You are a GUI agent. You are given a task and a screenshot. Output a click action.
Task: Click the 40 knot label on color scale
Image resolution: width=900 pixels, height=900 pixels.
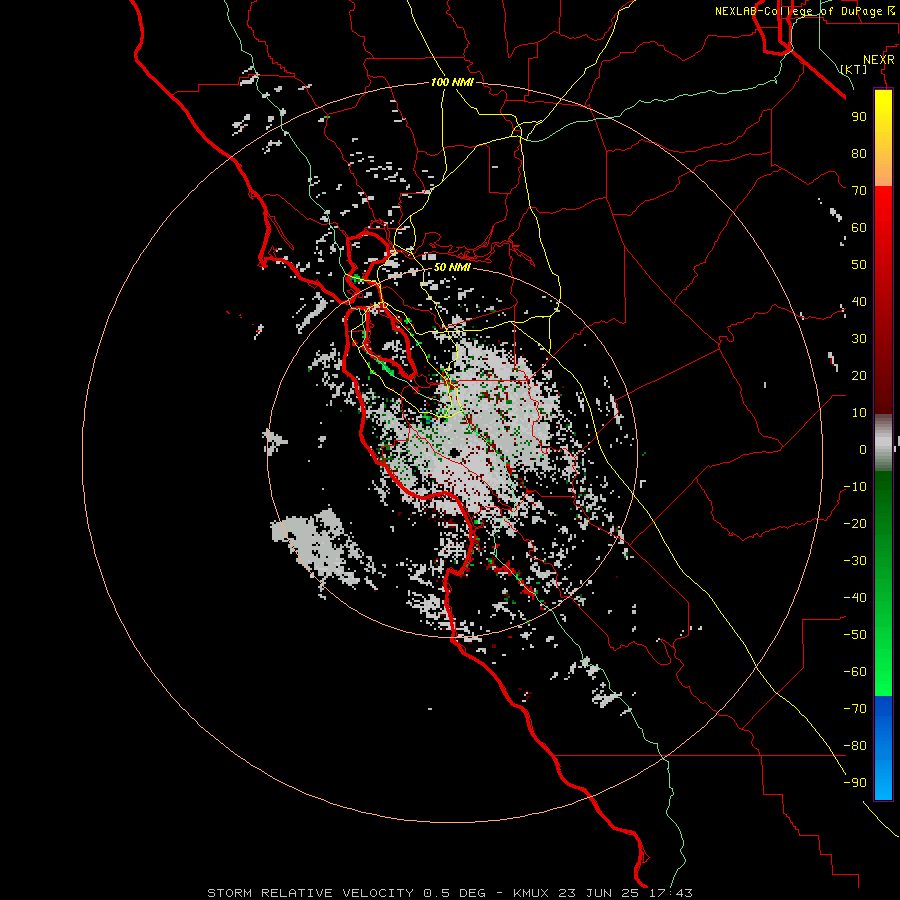pyautogui.click(x=859, y=301)
